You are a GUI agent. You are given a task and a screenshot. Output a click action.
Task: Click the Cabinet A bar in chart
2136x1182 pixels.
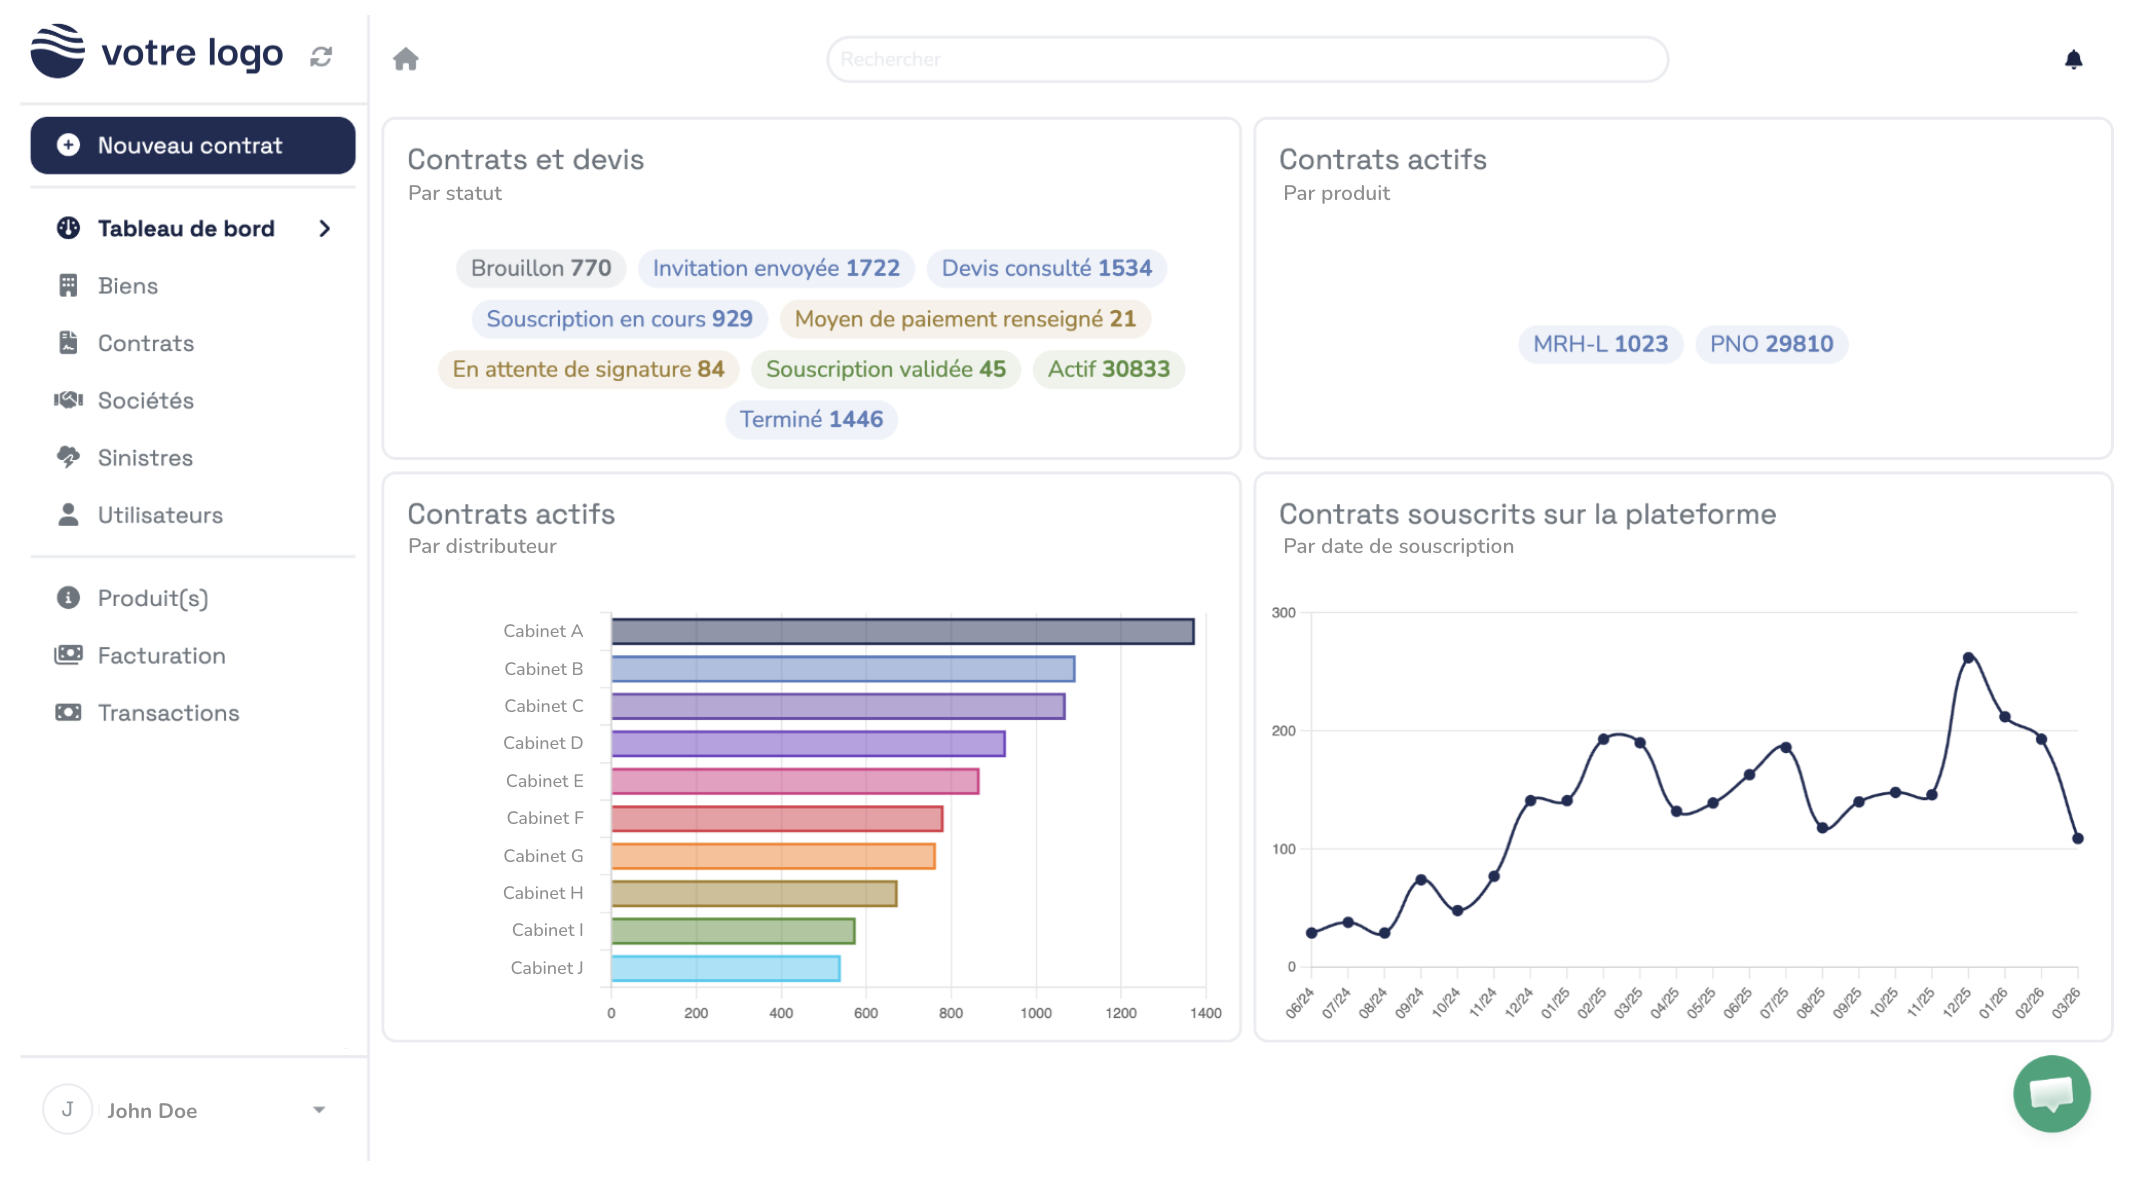tap(902, 631)
